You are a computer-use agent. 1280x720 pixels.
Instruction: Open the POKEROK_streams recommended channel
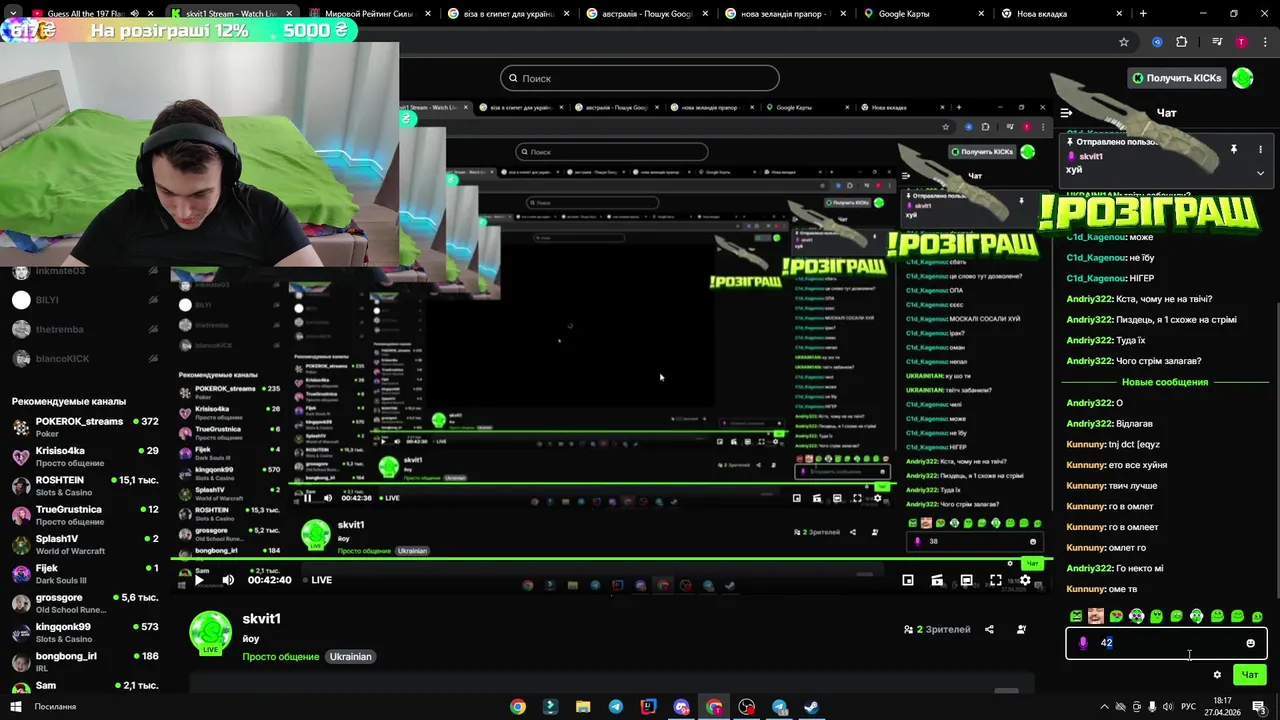click(85, 427)
